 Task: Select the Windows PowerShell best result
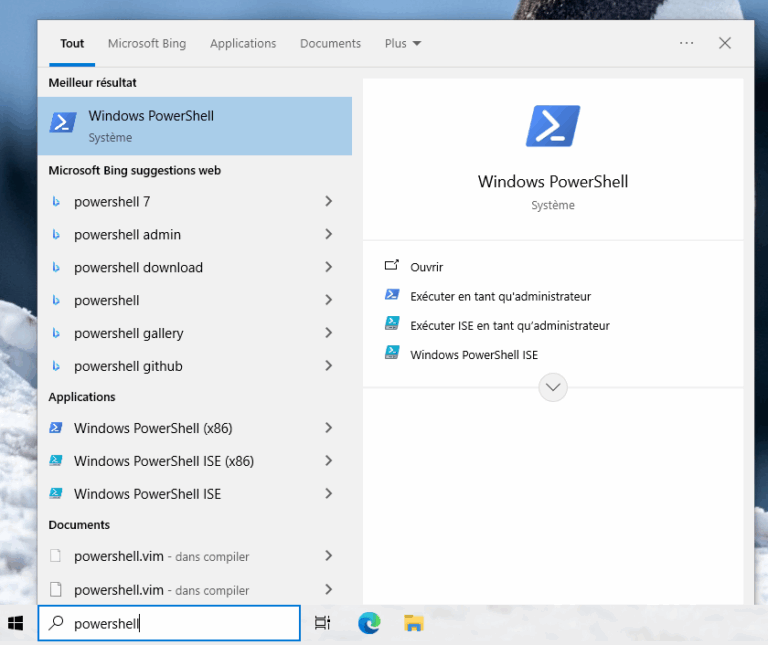(194, 126)
